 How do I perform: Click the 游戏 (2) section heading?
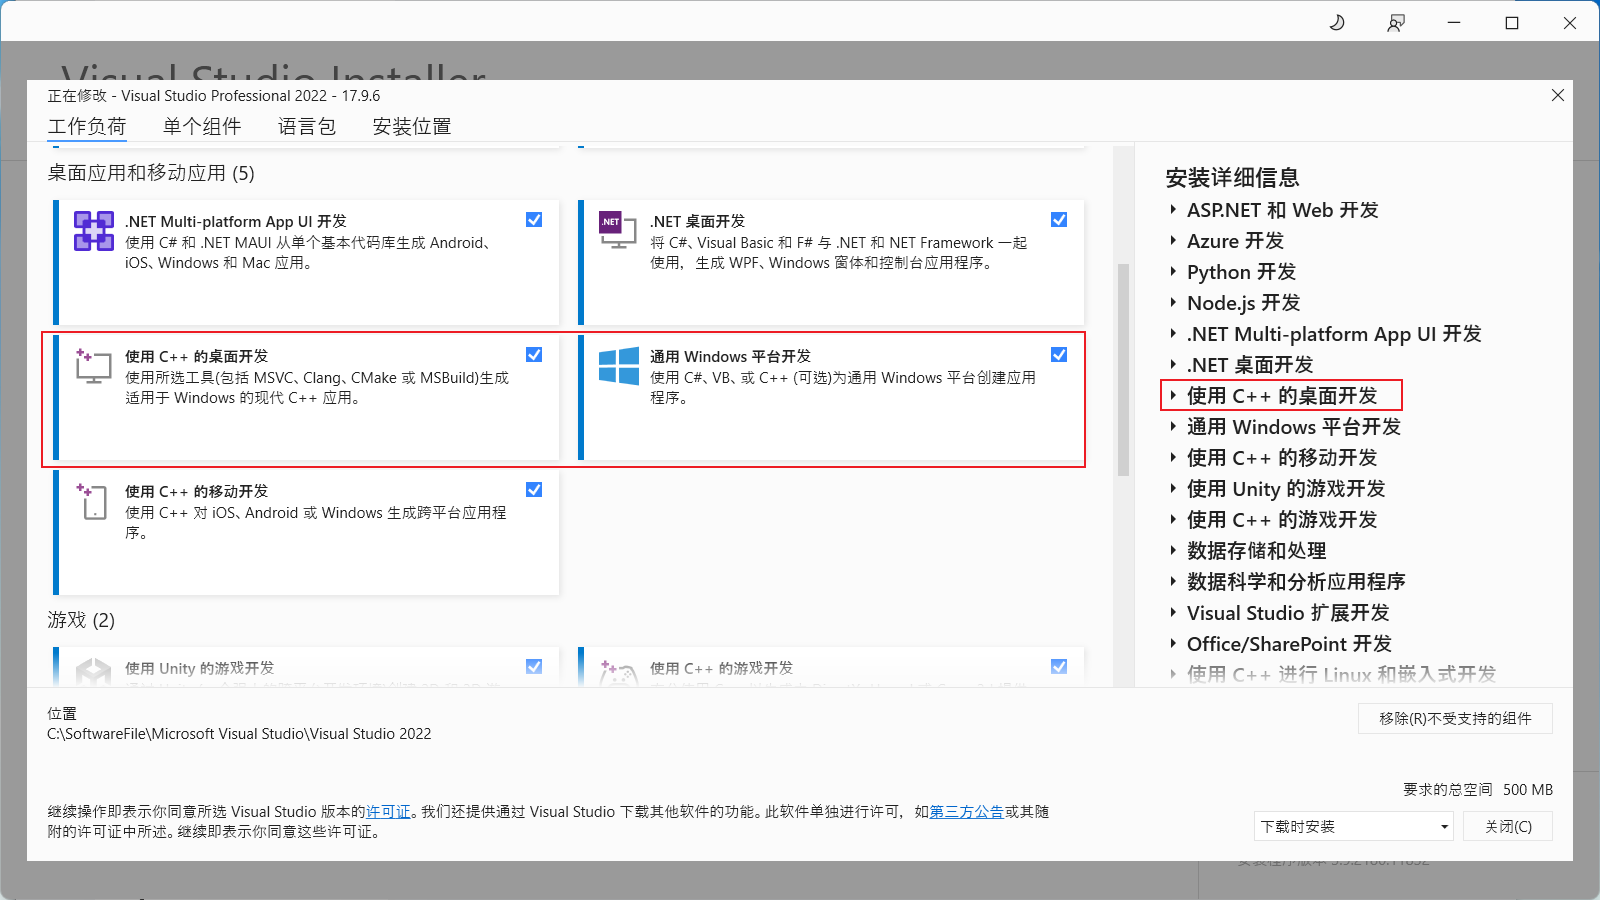pos(81,620)
